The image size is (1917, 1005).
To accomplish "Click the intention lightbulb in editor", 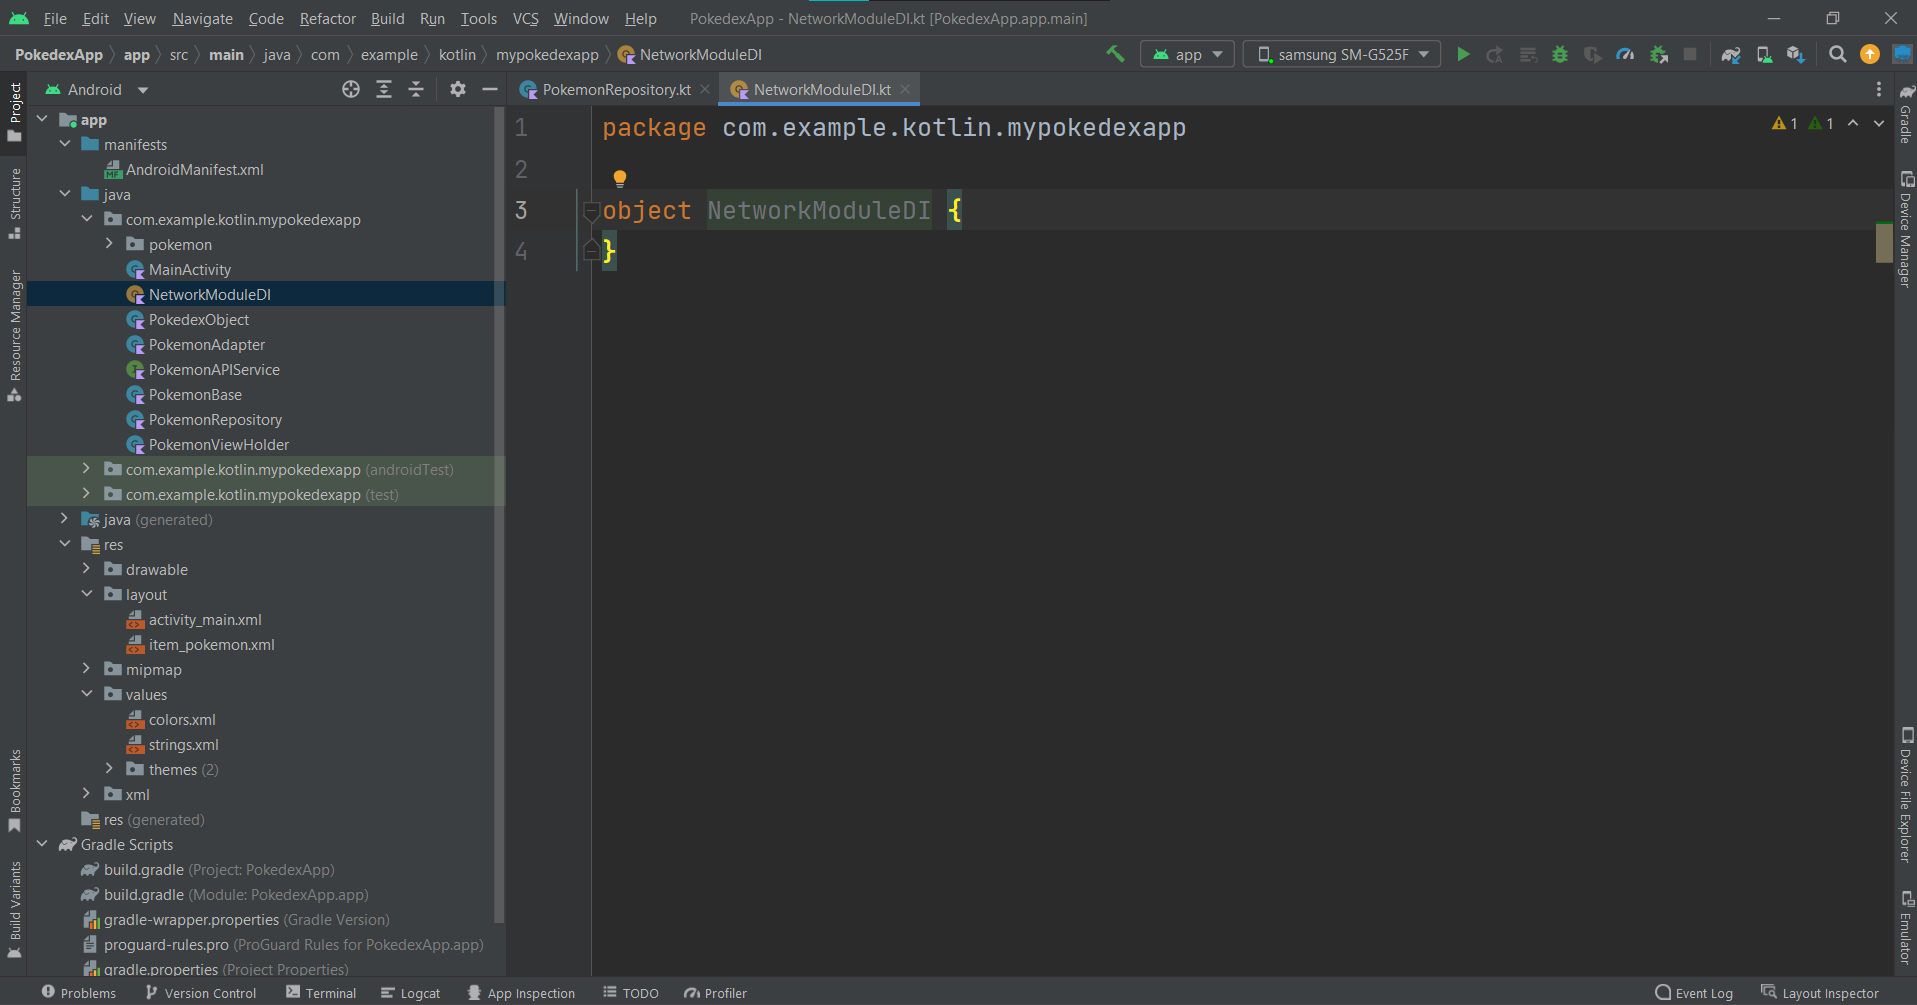I will point(620,178).
